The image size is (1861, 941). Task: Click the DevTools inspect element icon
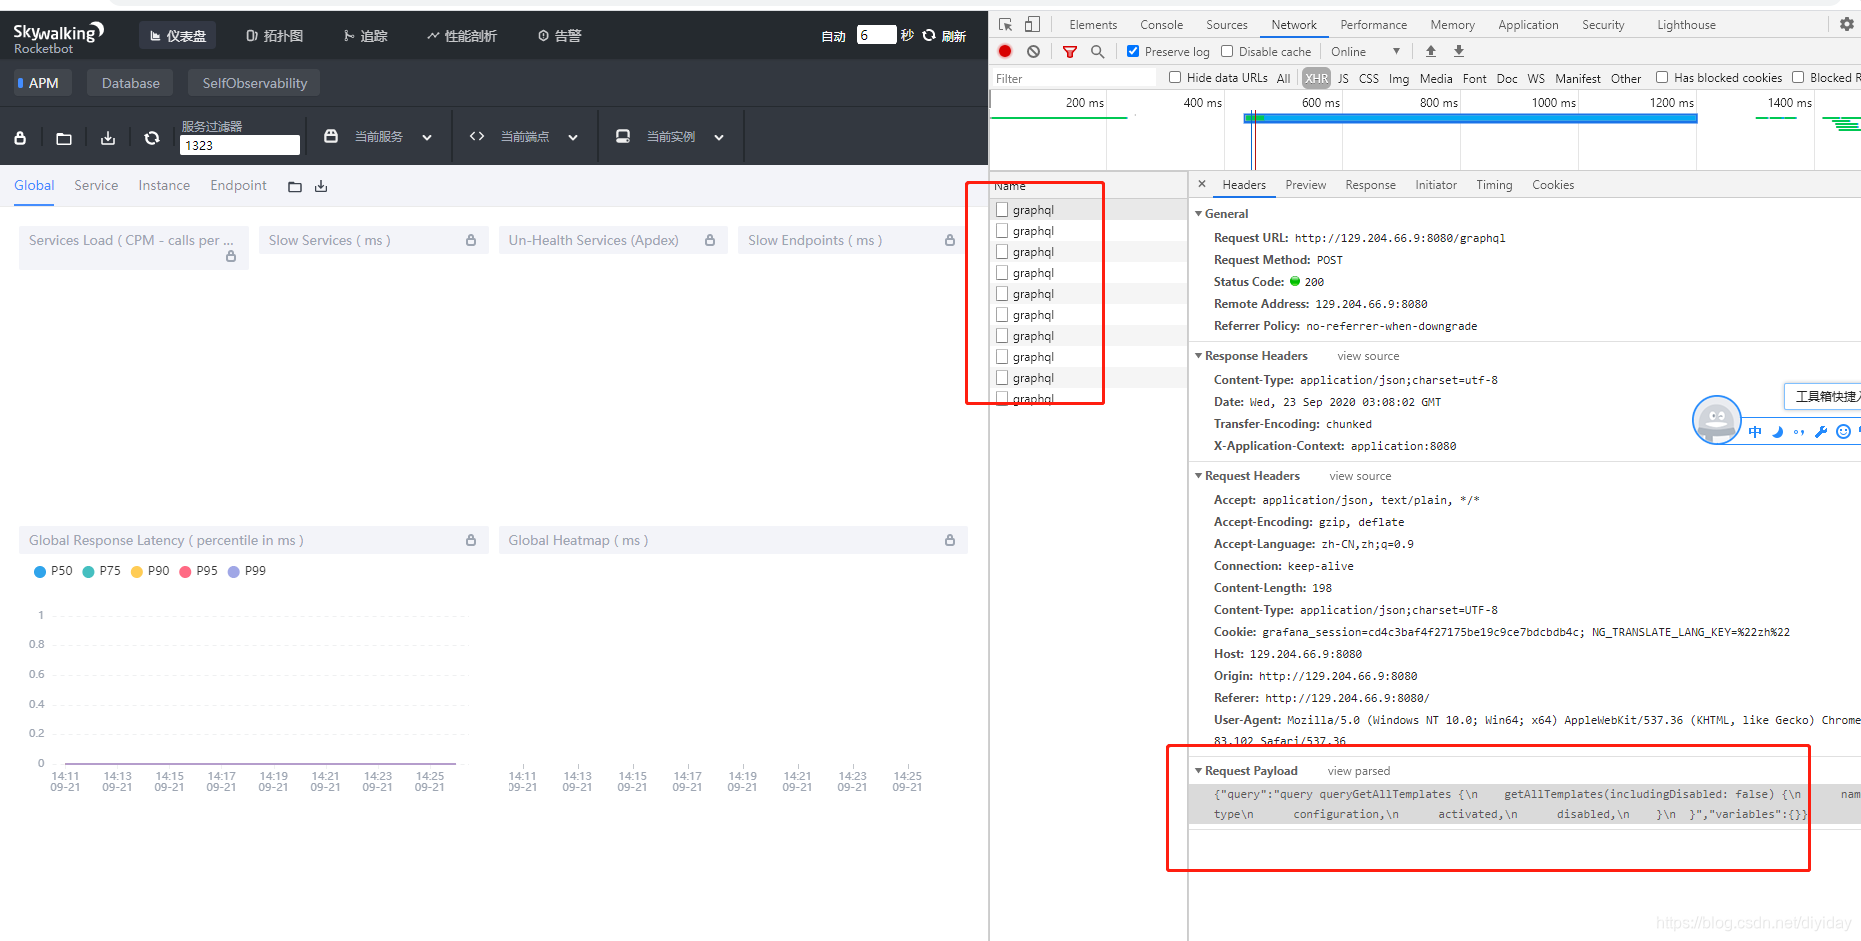coord(1006,24)
